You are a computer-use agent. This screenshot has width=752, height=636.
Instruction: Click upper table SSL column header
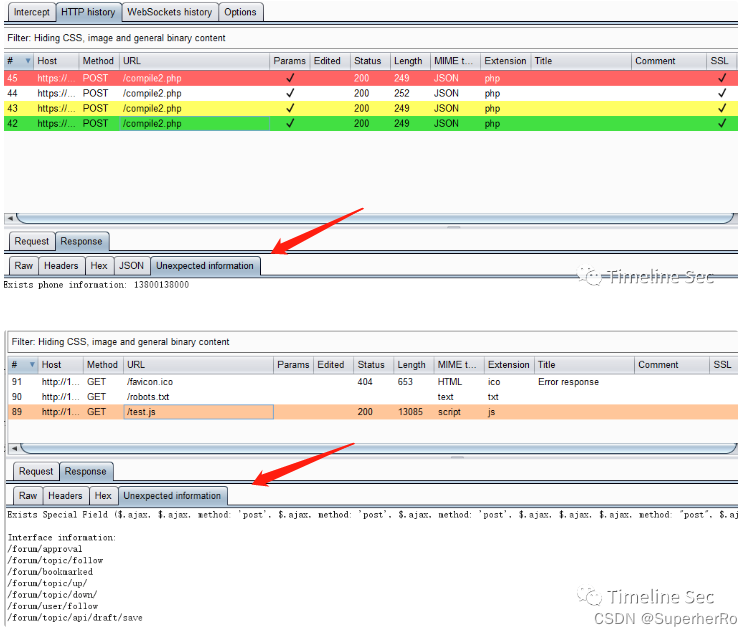click(722, 61)
